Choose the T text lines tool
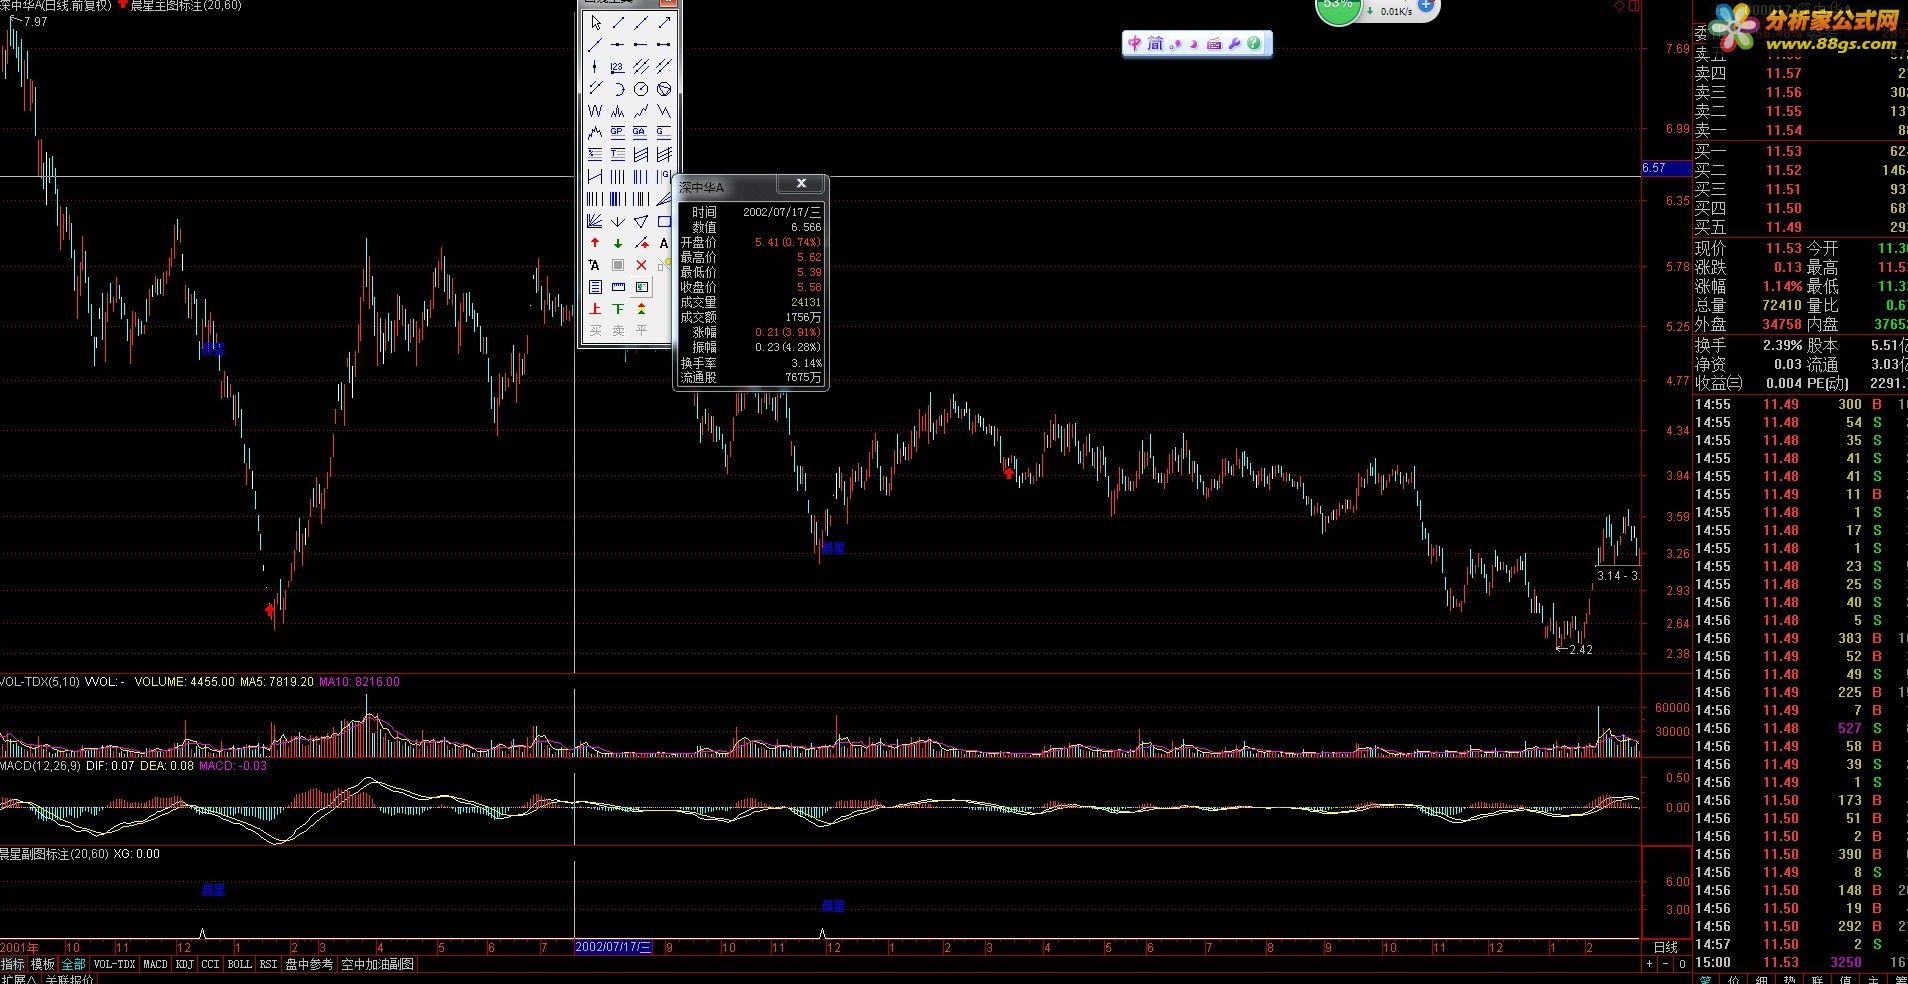Viewport: 1908px width, 984px height. point(618,154)
